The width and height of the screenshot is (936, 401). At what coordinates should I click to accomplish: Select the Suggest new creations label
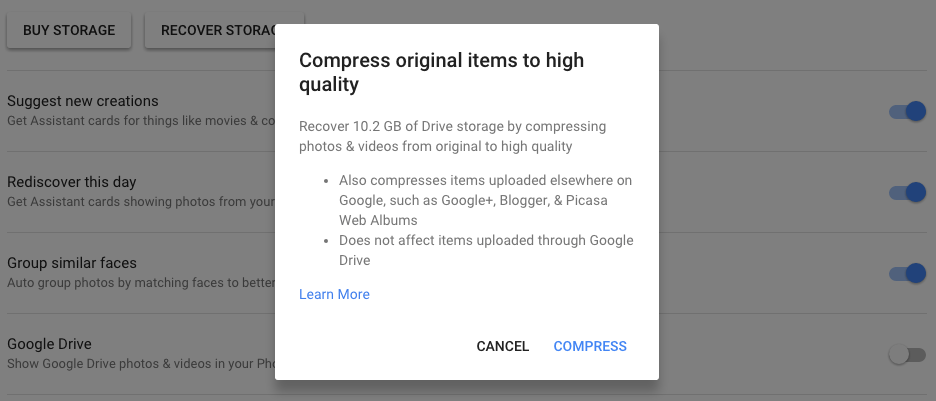click(x=83, y=101)
